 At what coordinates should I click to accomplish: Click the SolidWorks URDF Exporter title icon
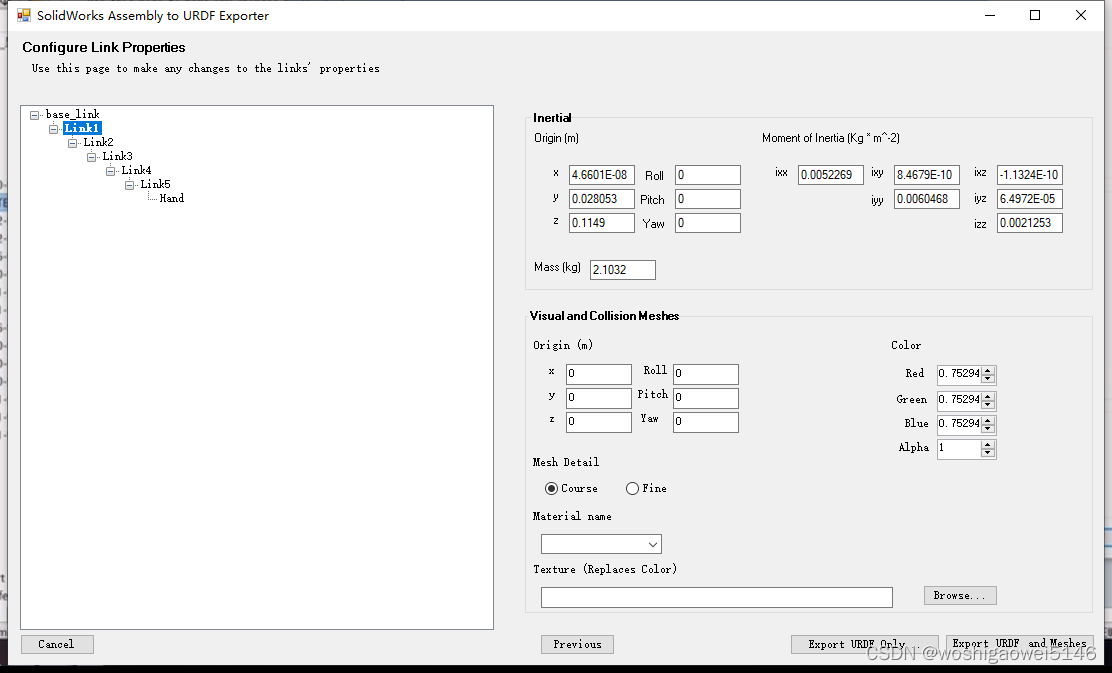click(24, 15)
